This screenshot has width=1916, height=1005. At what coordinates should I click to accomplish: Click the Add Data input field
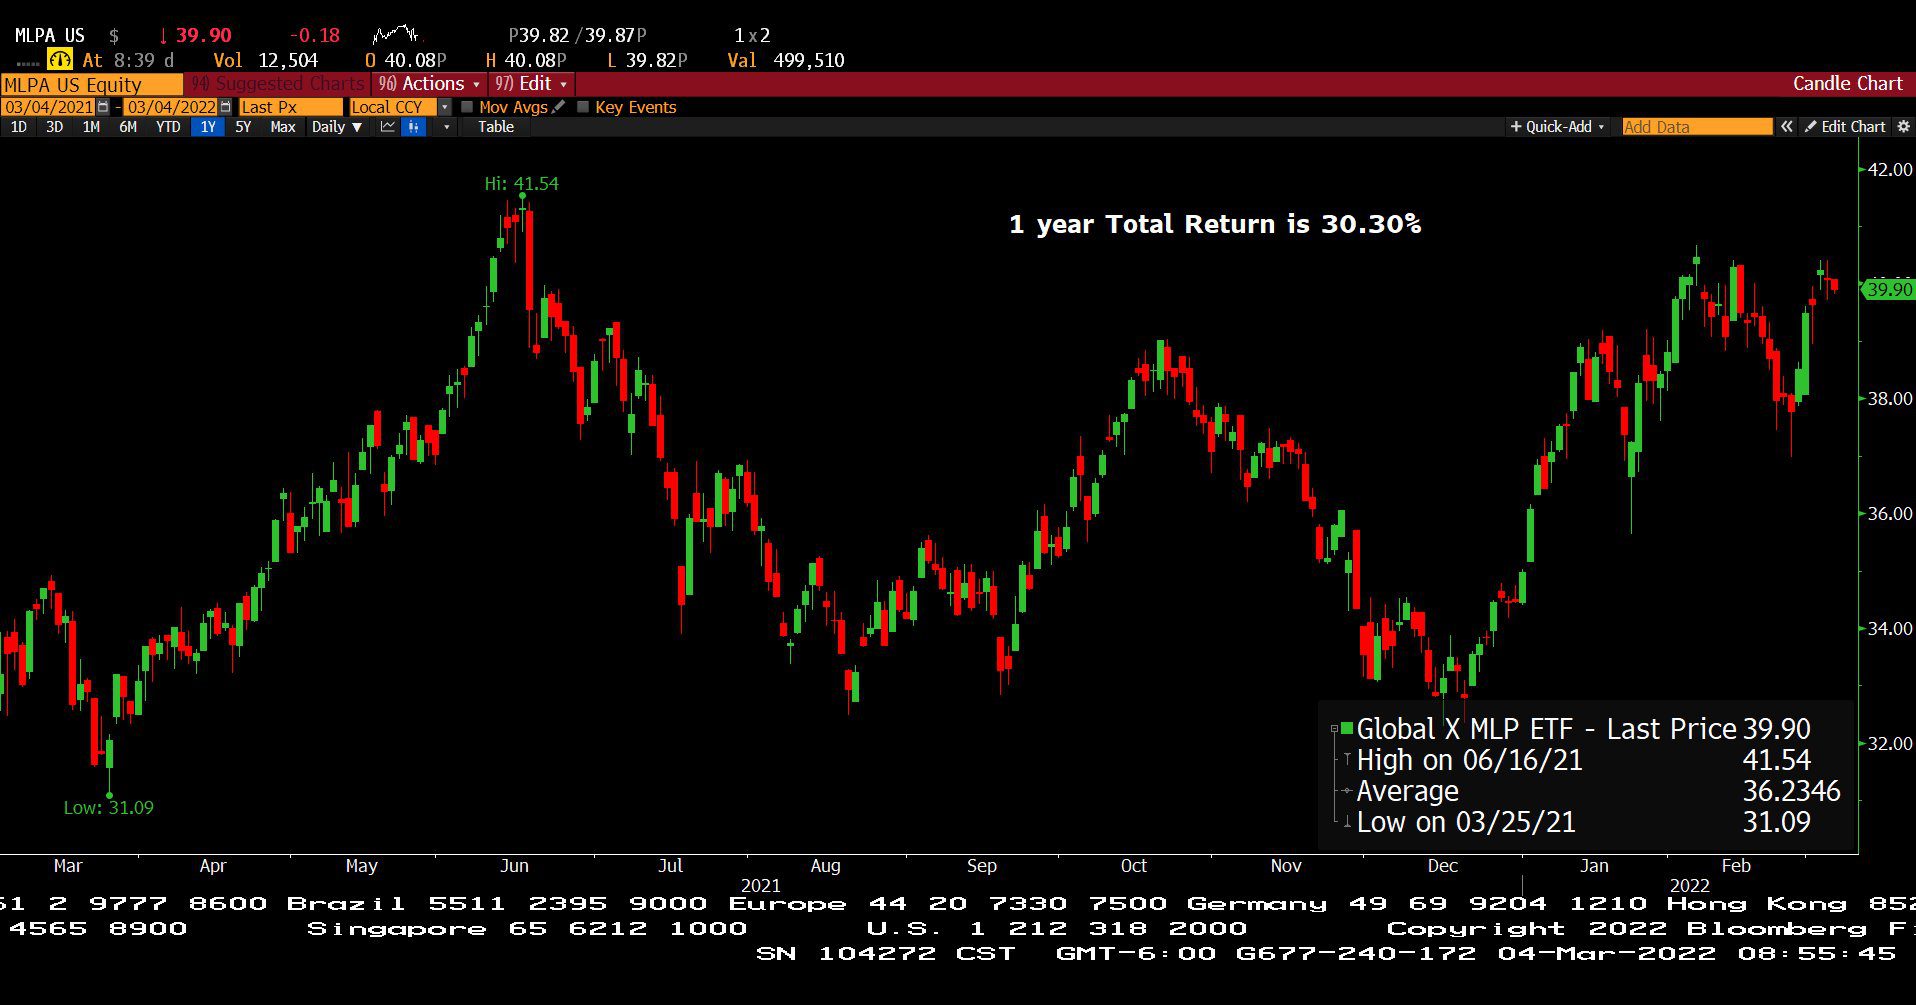click(1697, 127)
